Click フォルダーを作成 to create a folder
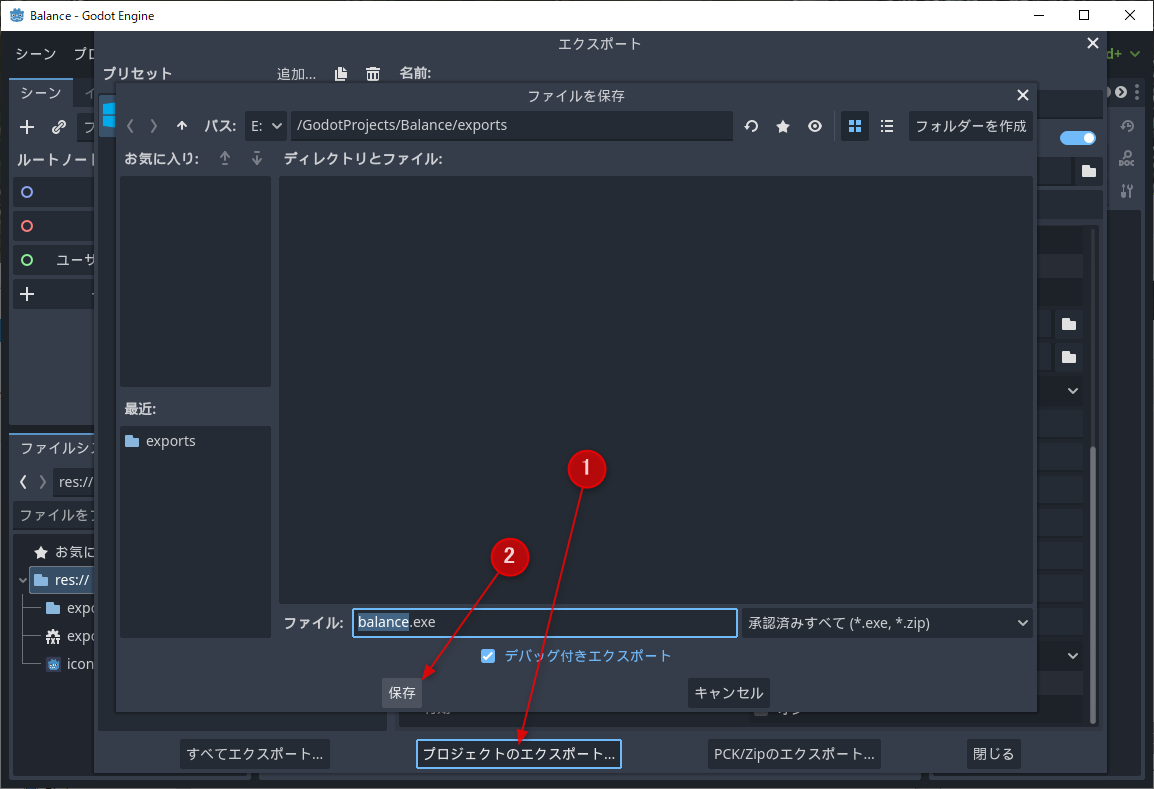The width and height of the screenshot is (1154, 789). pyautogui.click(x=970, y=126)
